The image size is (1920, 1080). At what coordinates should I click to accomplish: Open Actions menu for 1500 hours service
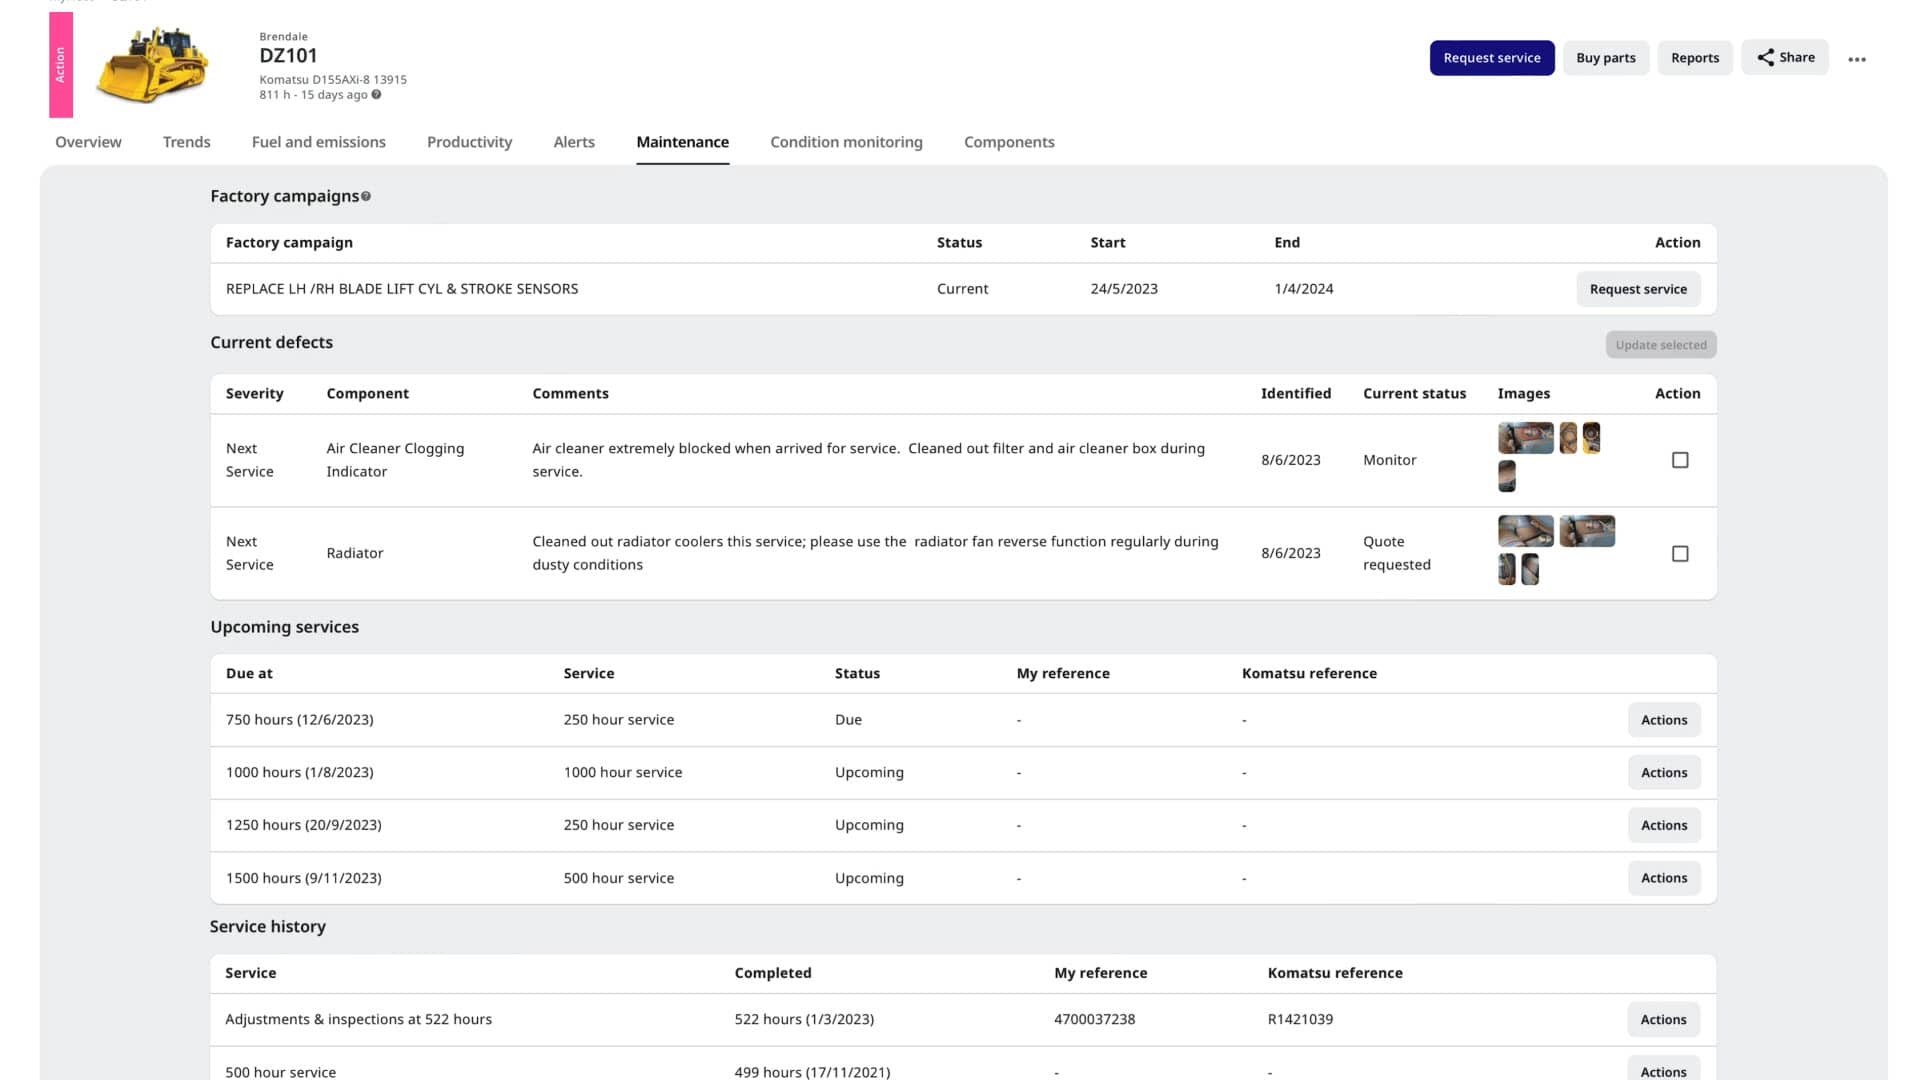point(1663,878)
